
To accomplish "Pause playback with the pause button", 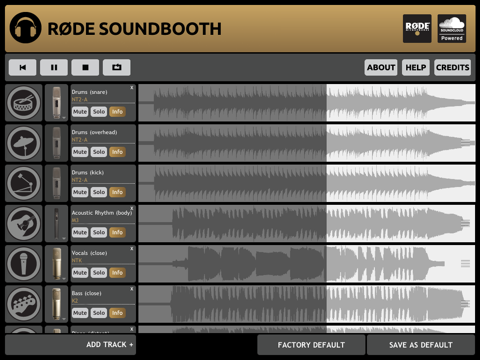I will [54, 68].
